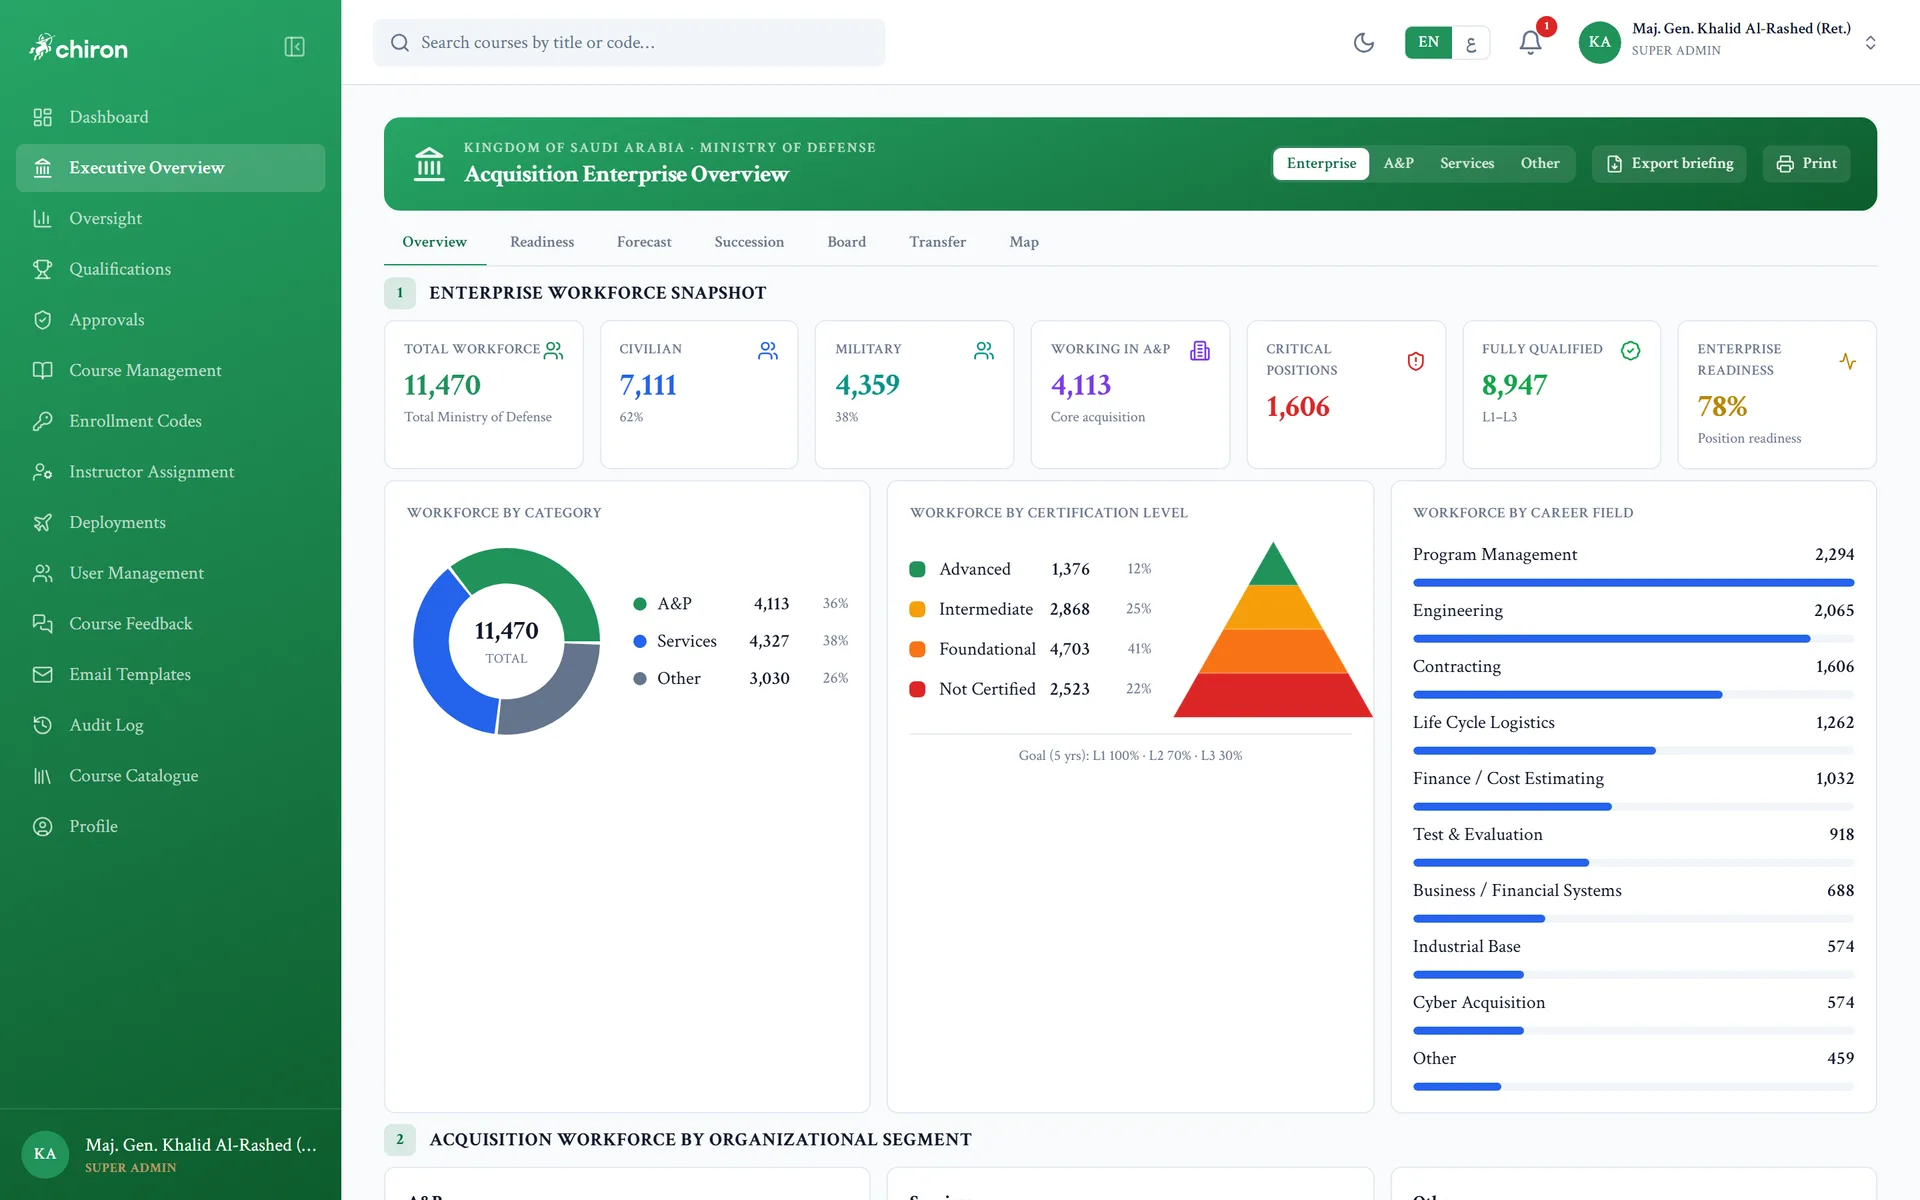Select A&P scope filter

pyautogui.click(x=1398, y=163)
